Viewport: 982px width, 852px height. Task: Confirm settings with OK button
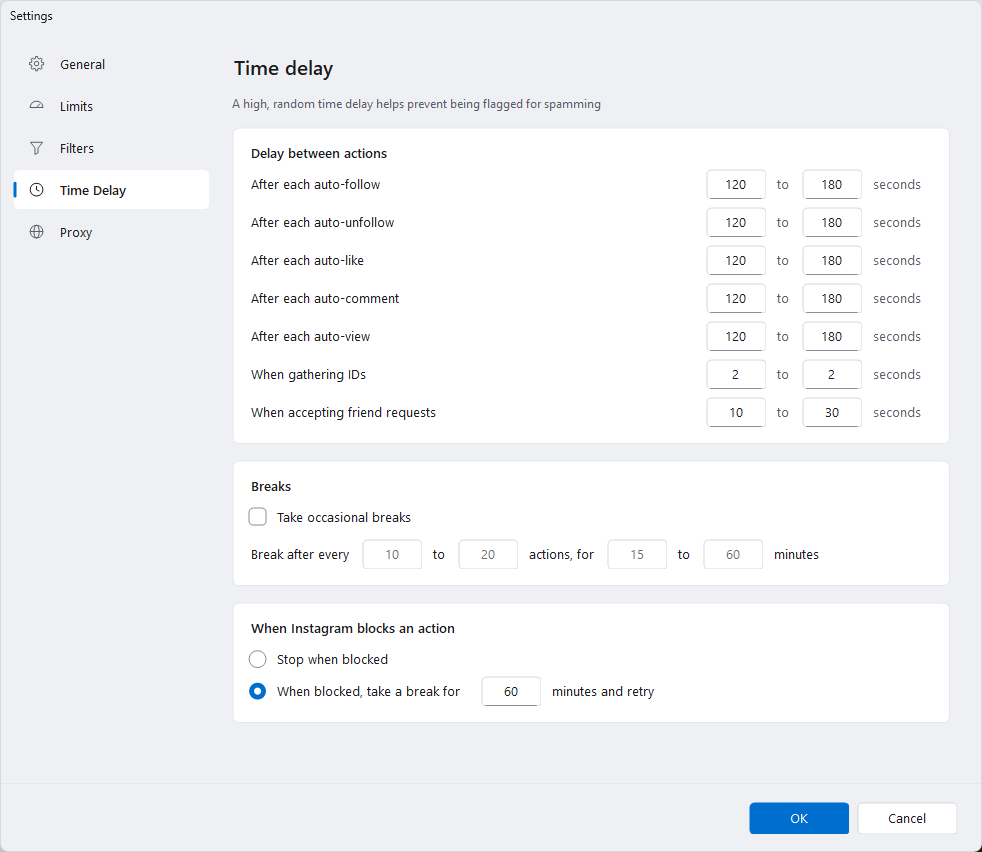pos(799,818)
